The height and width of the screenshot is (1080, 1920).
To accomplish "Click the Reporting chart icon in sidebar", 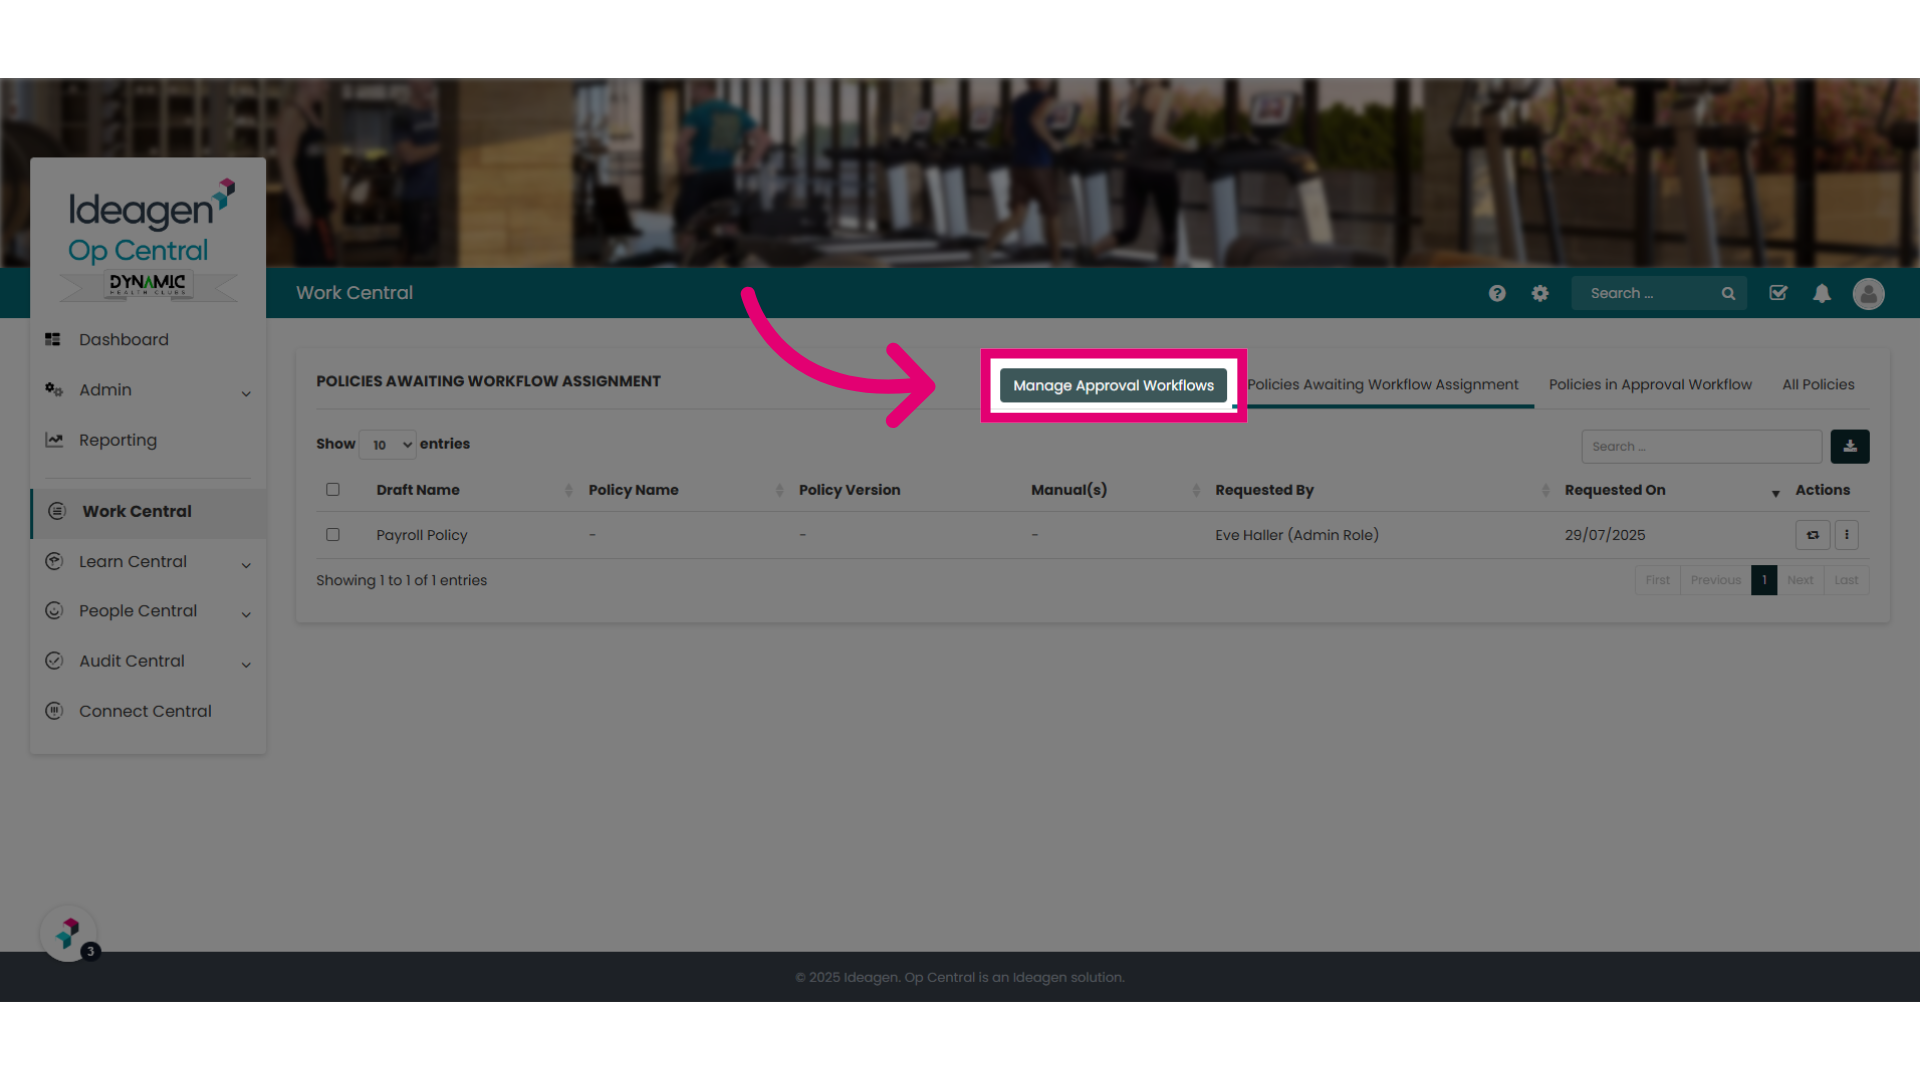I will [x=54, y=440].
